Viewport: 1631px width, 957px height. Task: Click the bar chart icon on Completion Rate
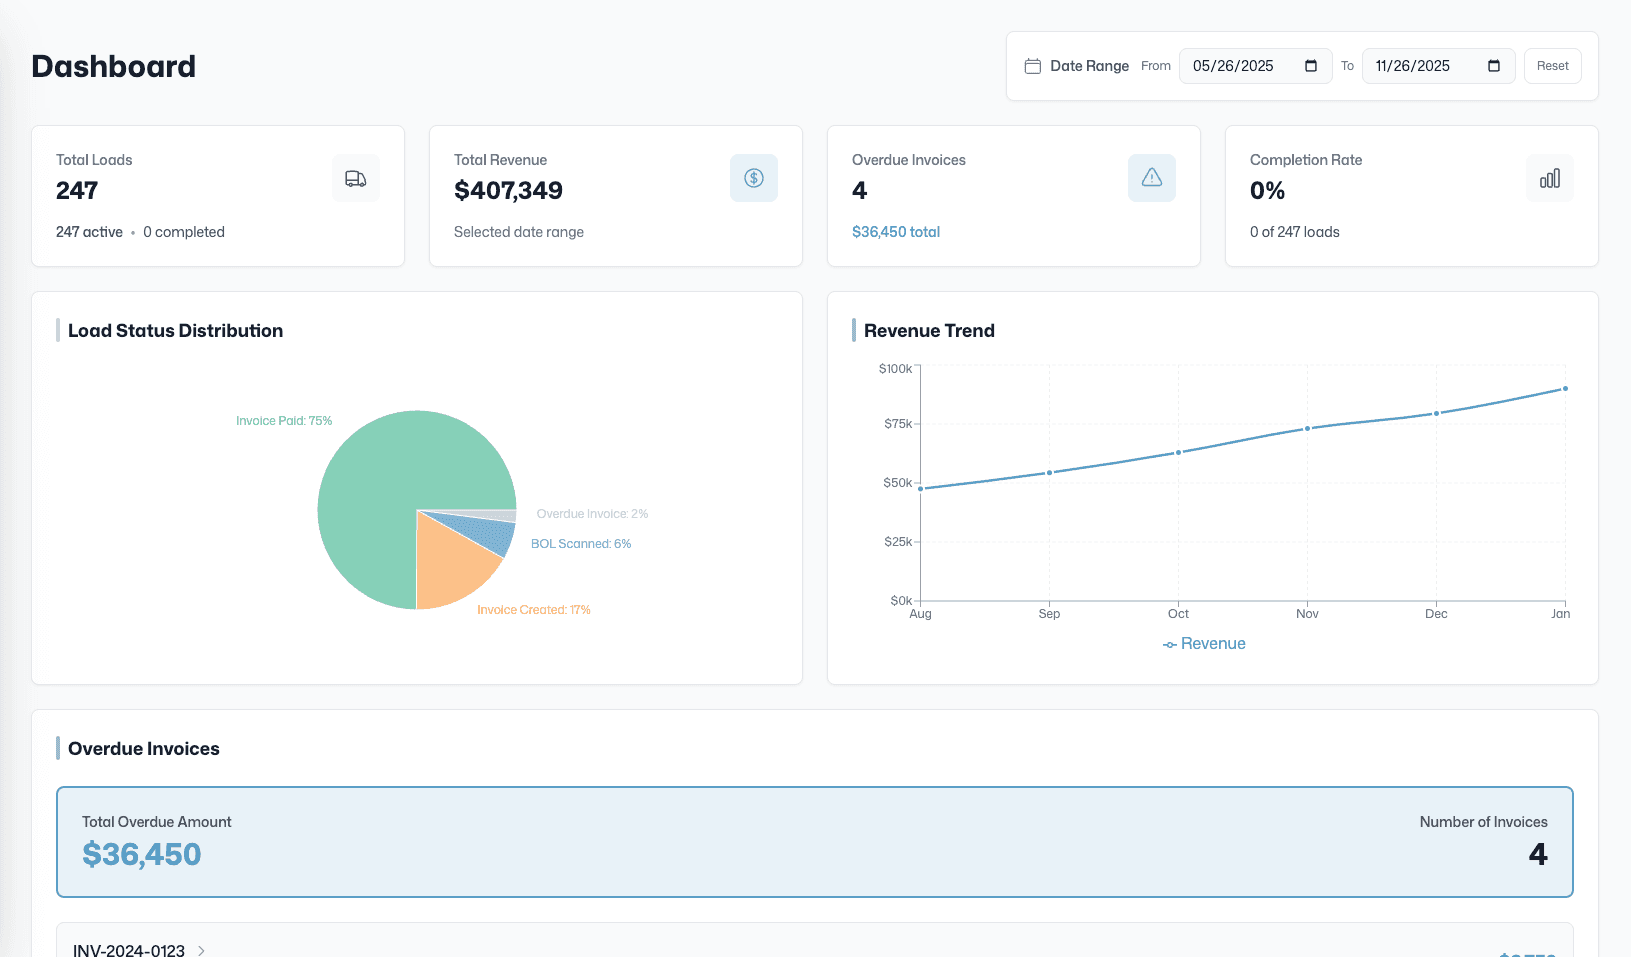pos(1549,178)
